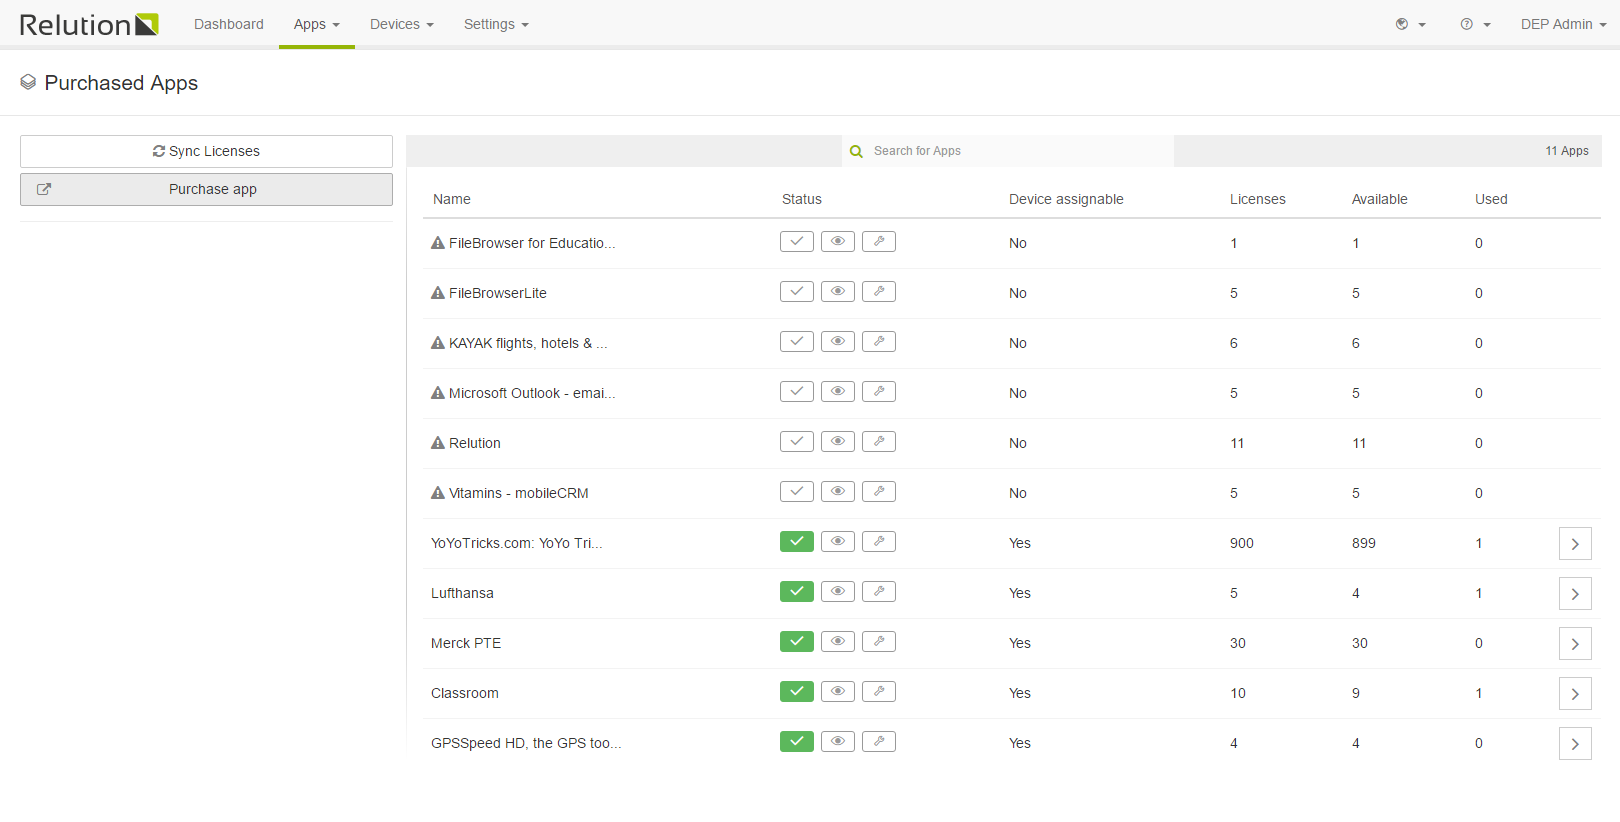The image size is (1620, 822).
Task: Expand the GPSSpeed HD row arrow
Action: (1575, 744)
